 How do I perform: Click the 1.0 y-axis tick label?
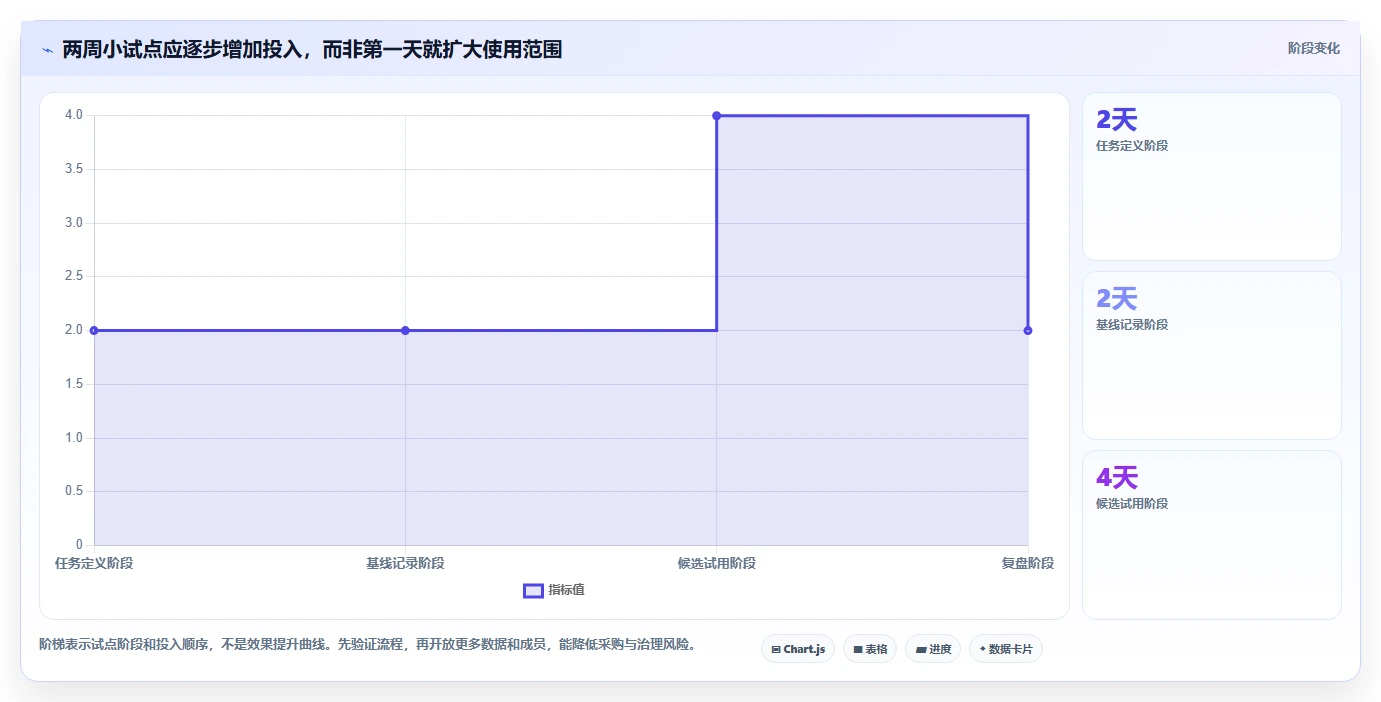click(74, 438)
